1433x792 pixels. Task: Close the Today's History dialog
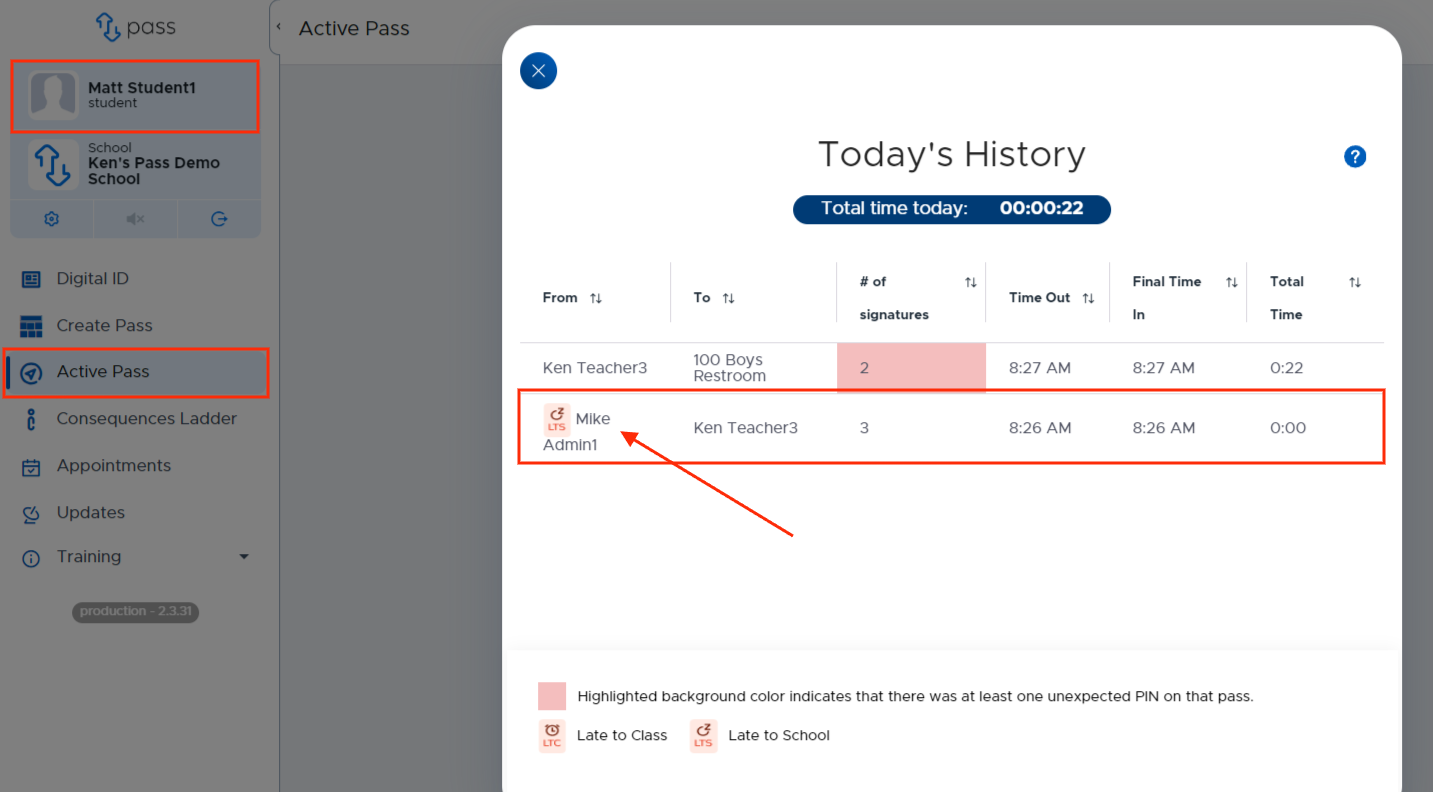pos(538,71)
